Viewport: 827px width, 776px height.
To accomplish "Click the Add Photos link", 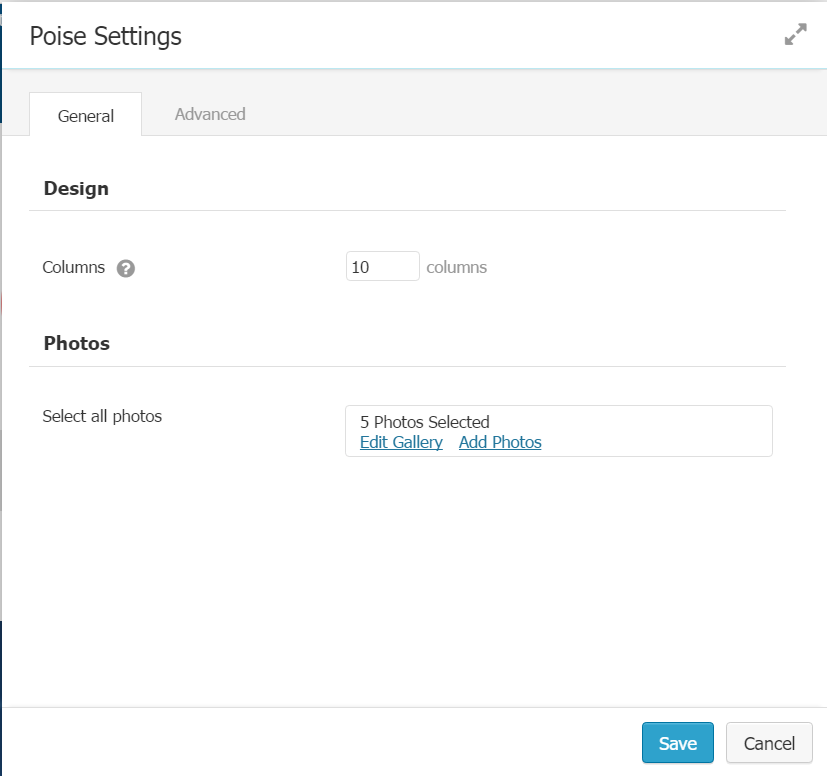I will (x=500, y=442).
